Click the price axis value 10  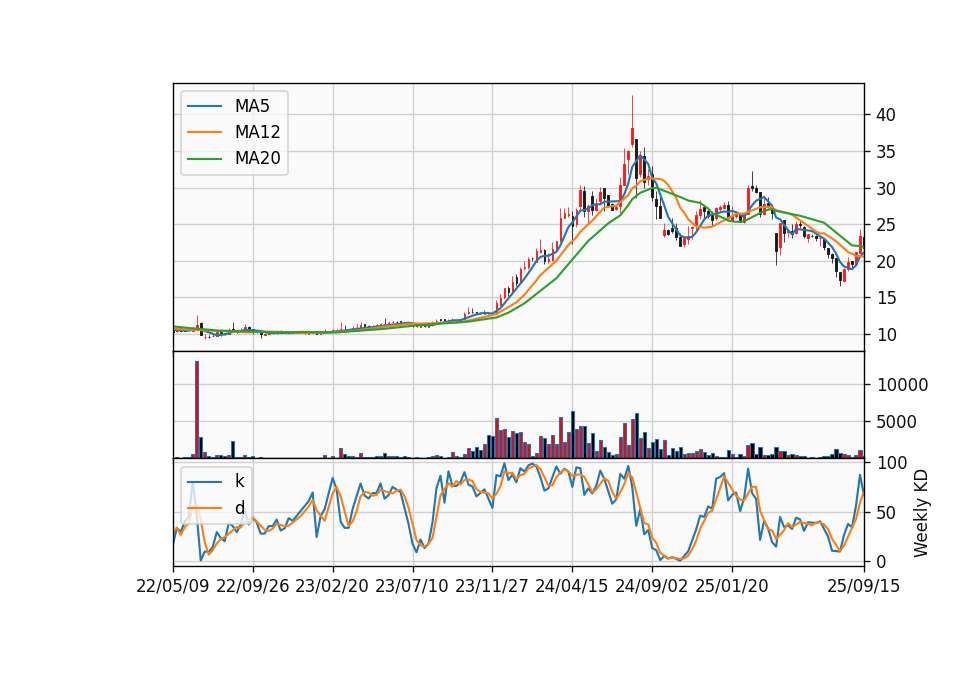pyautogui.click(x=886, y=334)
